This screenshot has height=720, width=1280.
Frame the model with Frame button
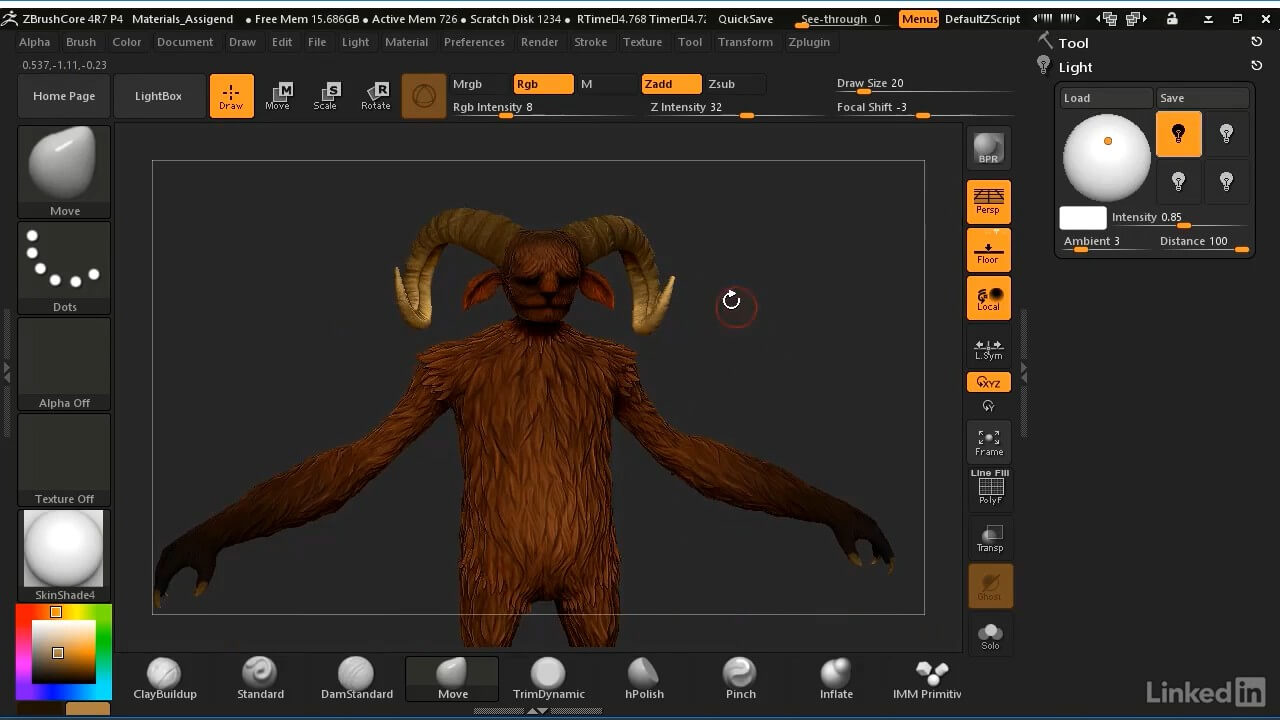(x=988, y=442)
